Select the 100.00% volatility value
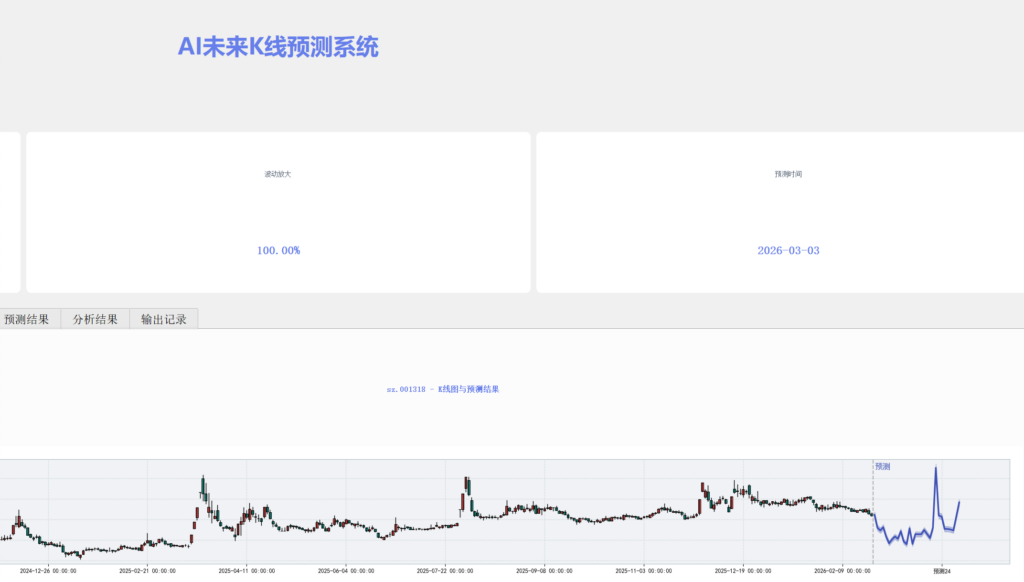 [278, 250]
